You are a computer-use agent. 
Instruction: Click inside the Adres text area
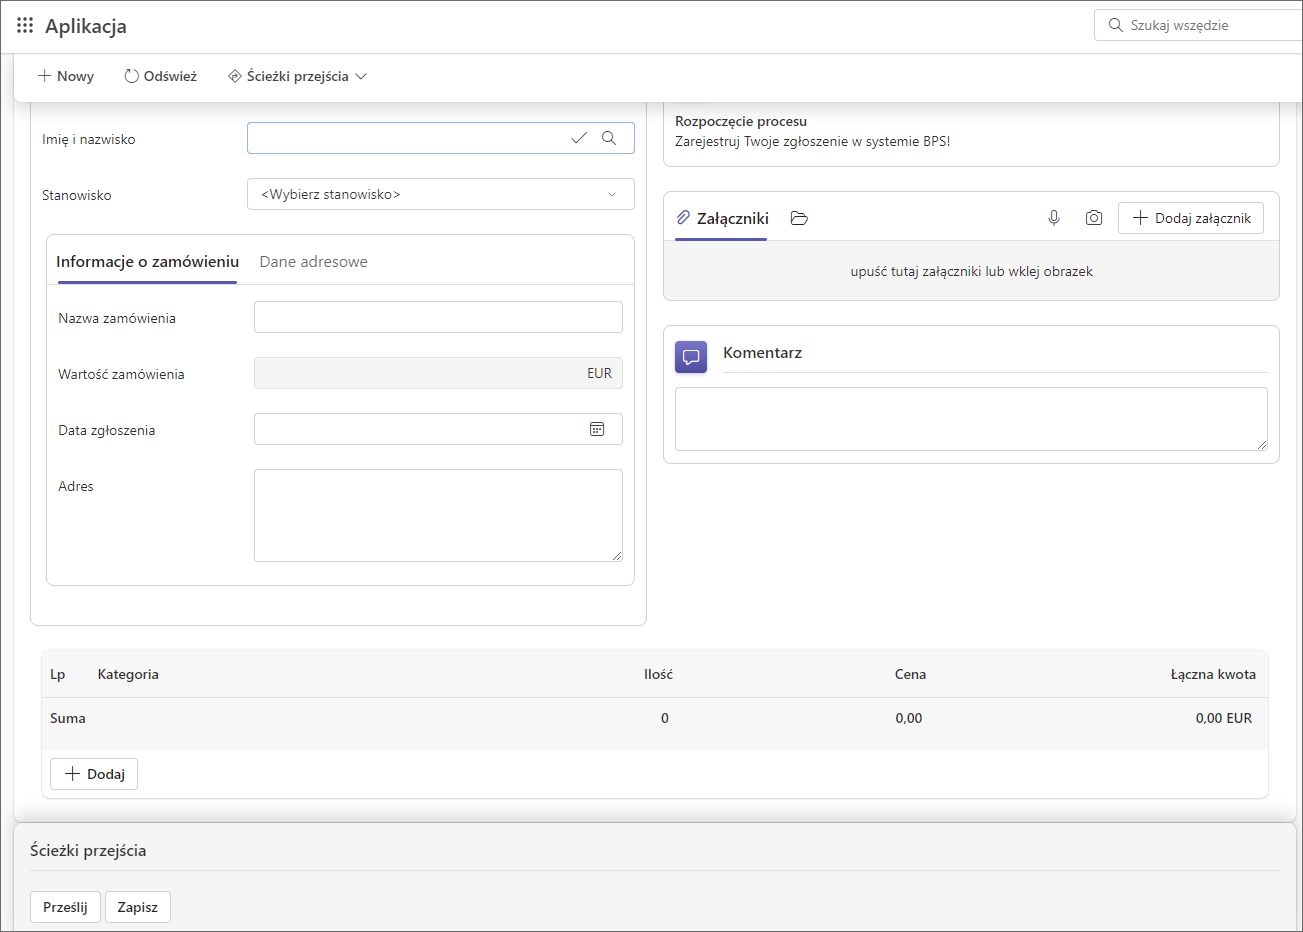coord(438,515)
